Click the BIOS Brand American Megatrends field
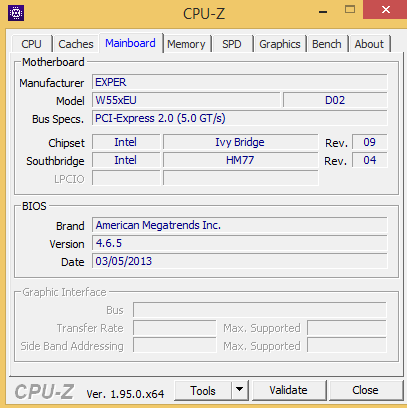The height and width of the screenshot is (408, 407). (x=240, y=225)
